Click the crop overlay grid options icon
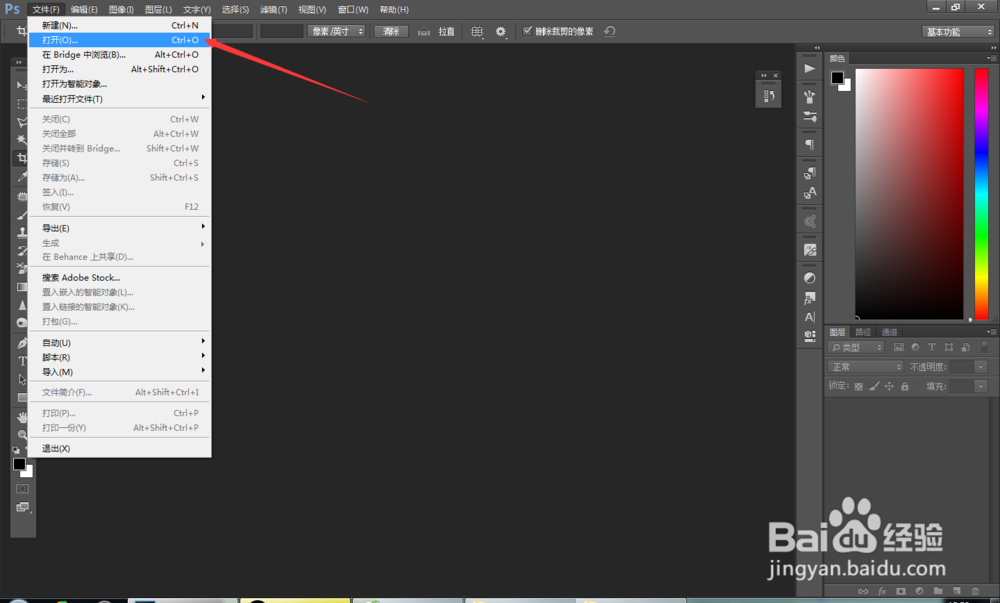The width and height of the screenshot is (1000, 603). [x=476, y=31]
